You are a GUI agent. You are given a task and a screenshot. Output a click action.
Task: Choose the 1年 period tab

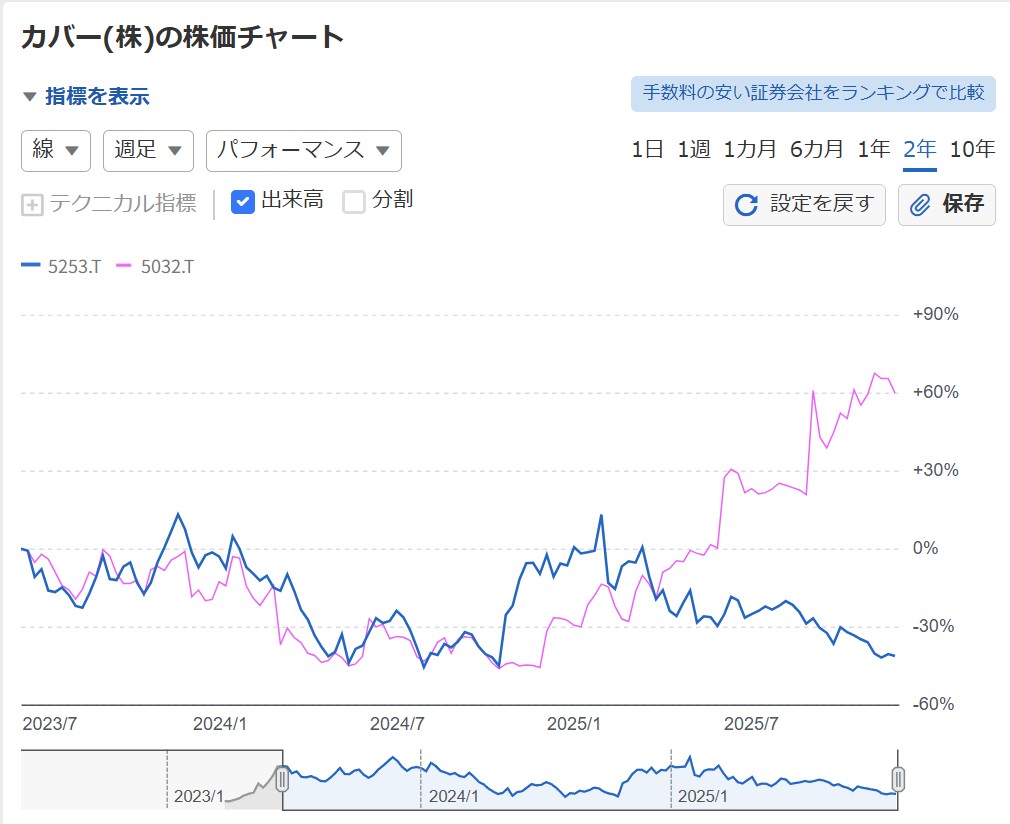pyautogui.click(x=873, y=150)
